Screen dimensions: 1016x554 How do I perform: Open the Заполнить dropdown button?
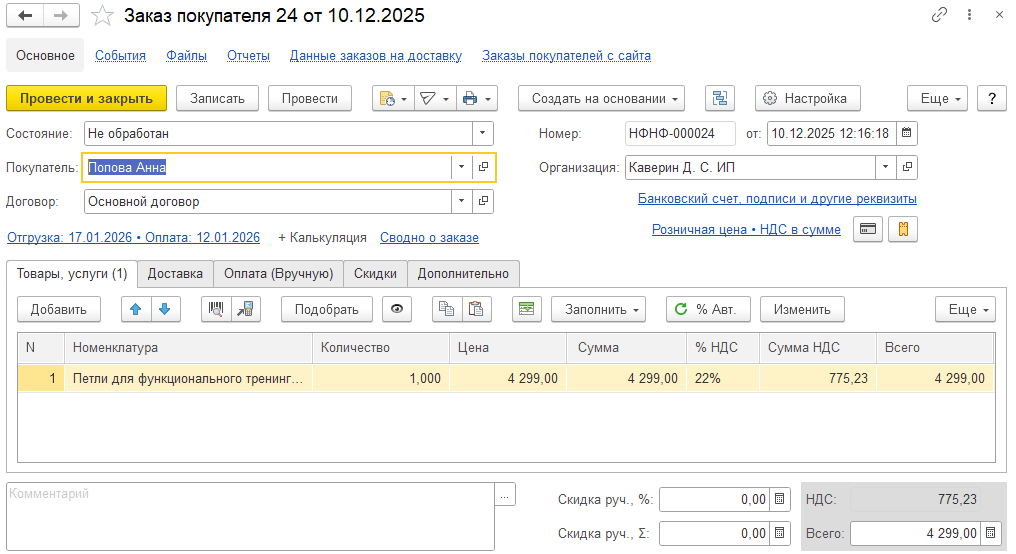click(x=598, y=309)
